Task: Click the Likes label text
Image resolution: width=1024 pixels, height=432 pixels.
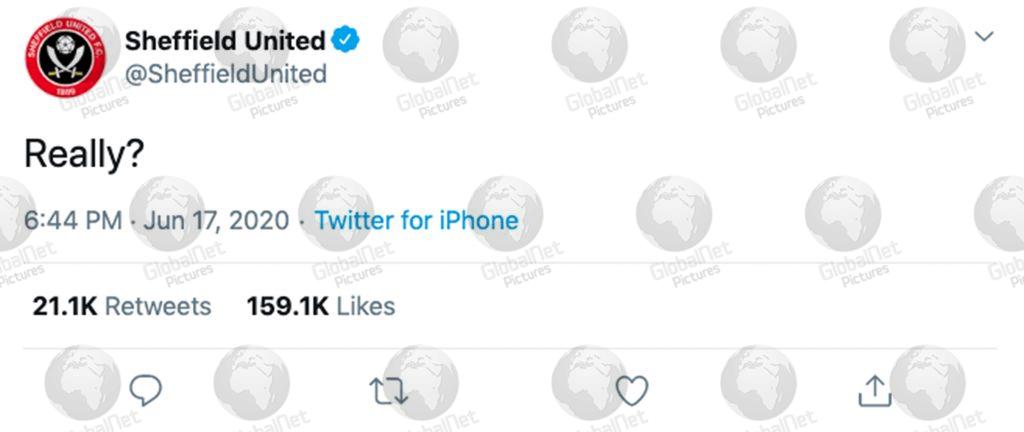Action: 365,306
